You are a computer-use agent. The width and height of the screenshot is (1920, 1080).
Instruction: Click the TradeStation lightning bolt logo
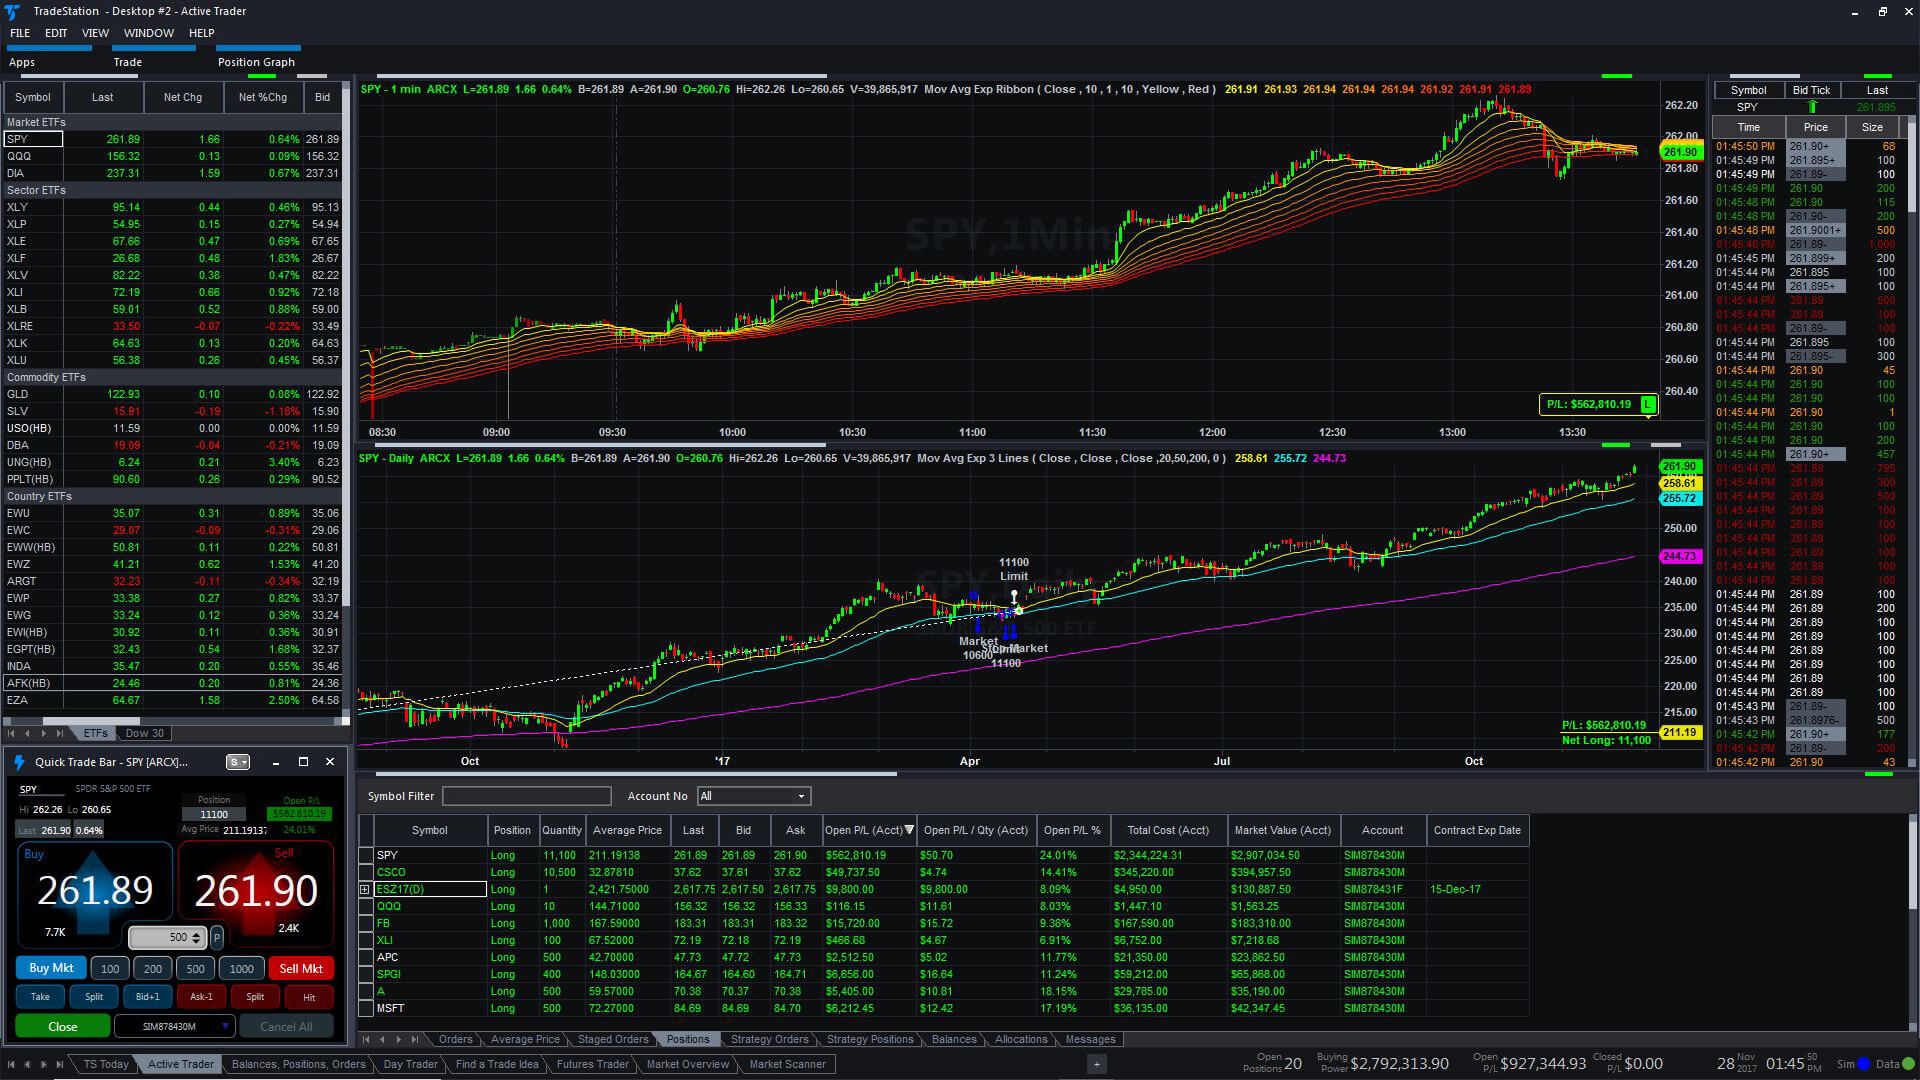tap(13, 11)
